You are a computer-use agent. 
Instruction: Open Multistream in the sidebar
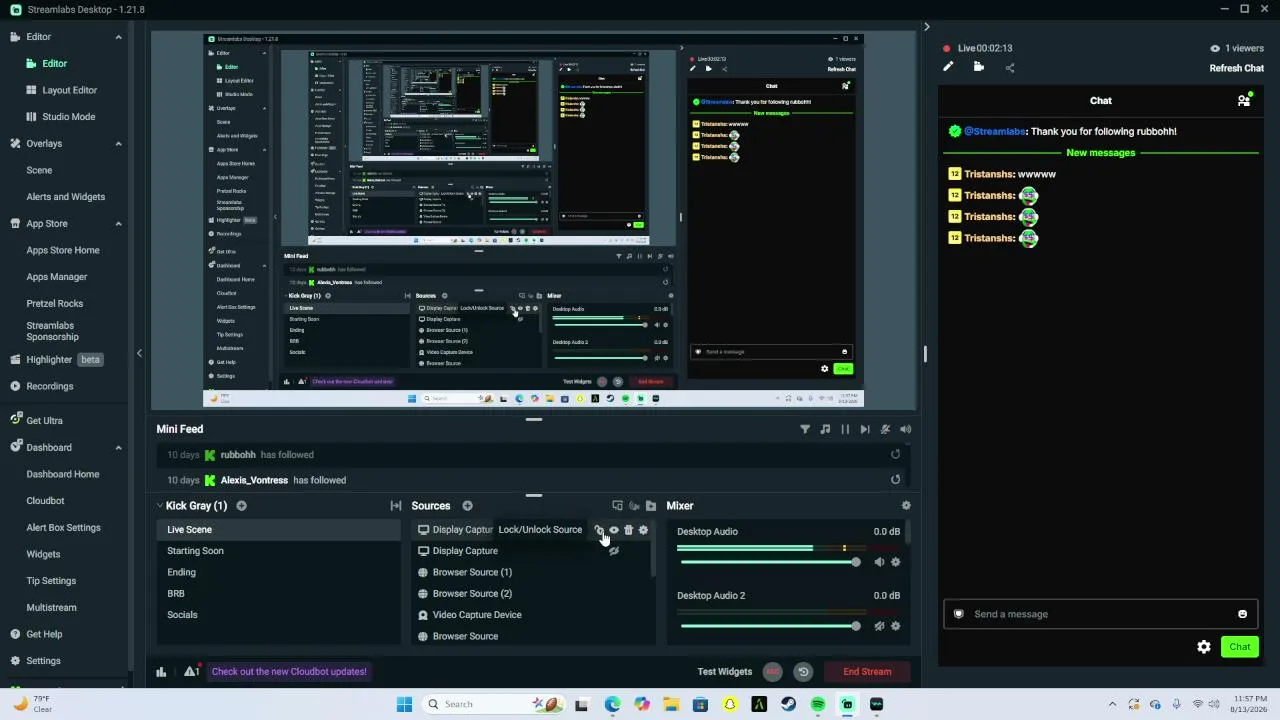tap(52, 608)
